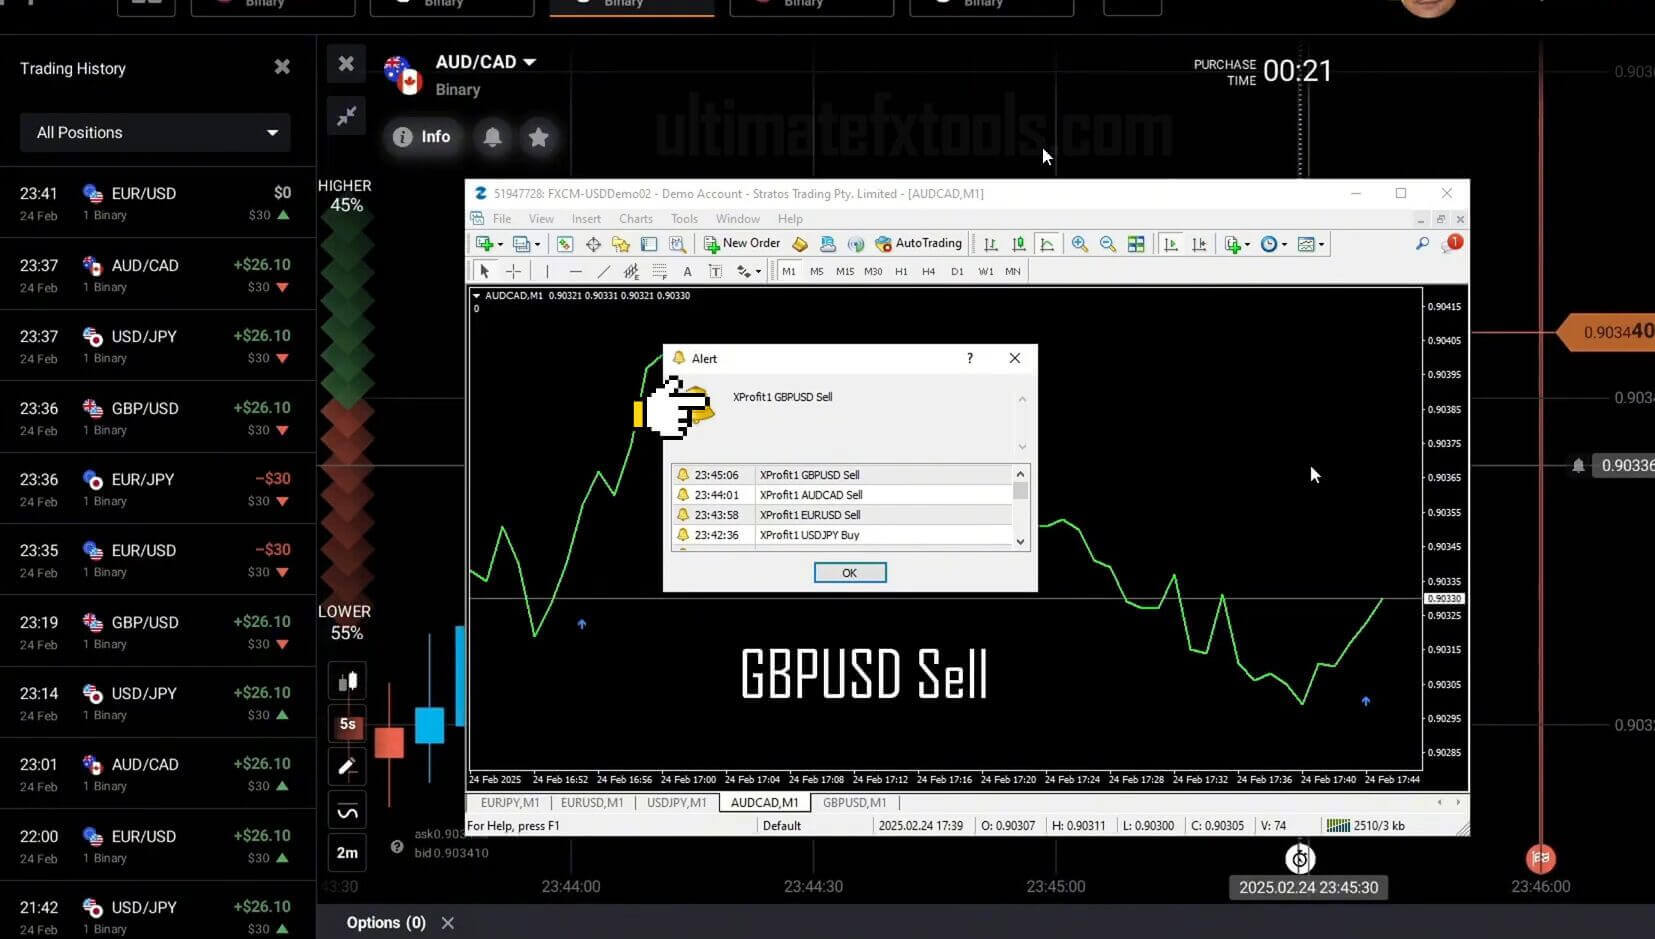Open the AUD/CAD currency pair selector

click(x=484, y=61)
